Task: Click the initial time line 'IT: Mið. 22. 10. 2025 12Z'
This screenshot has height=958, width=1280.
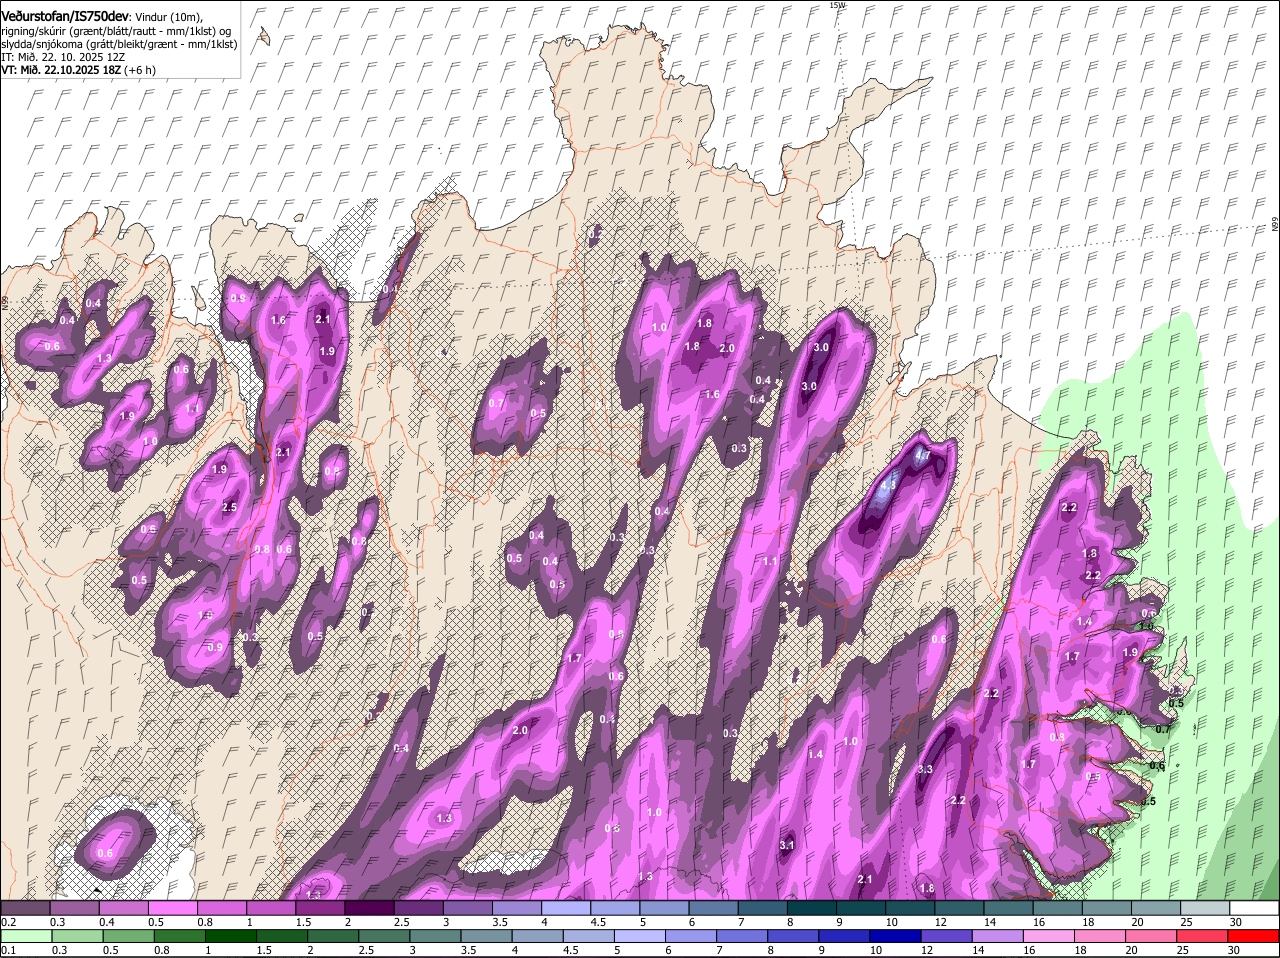Action: click(63, 57)
